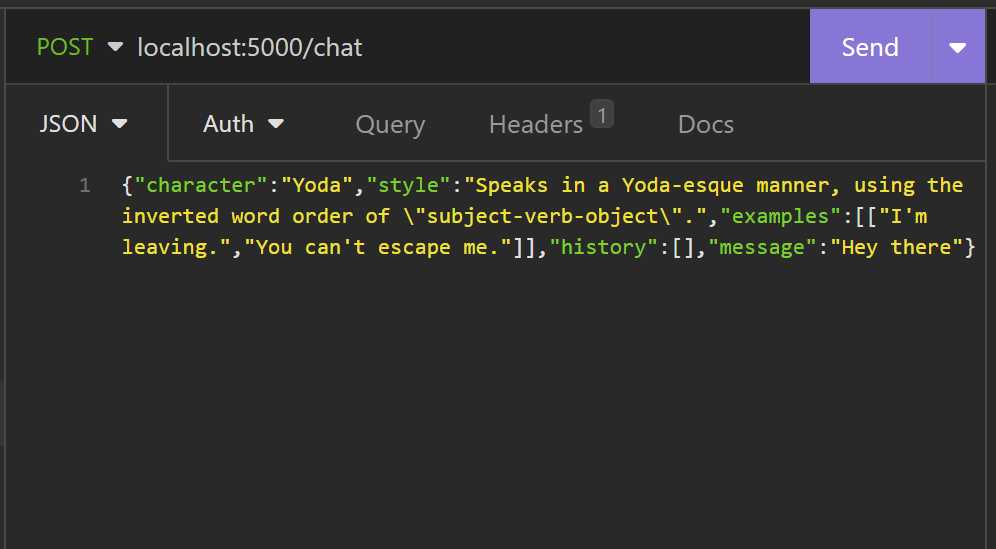996x549 pixels.
Task: Switch to the Headers tab
Action: [x=536, y=125]
